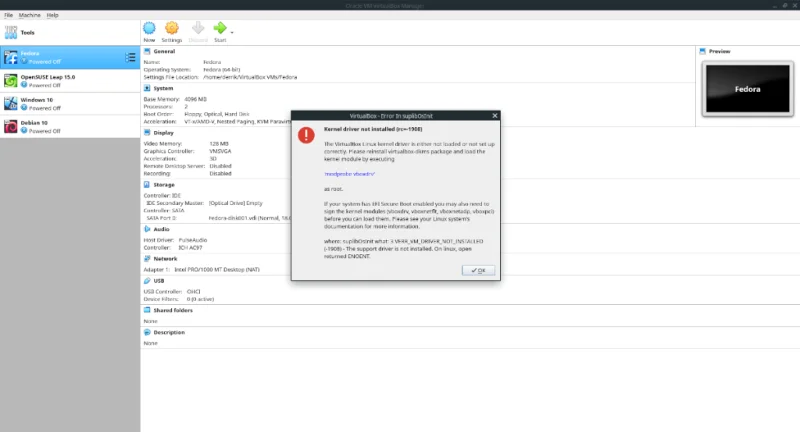Screen dimensions: 800x432
Task: Click the Description section icon
Action: (x=147, y=332)
